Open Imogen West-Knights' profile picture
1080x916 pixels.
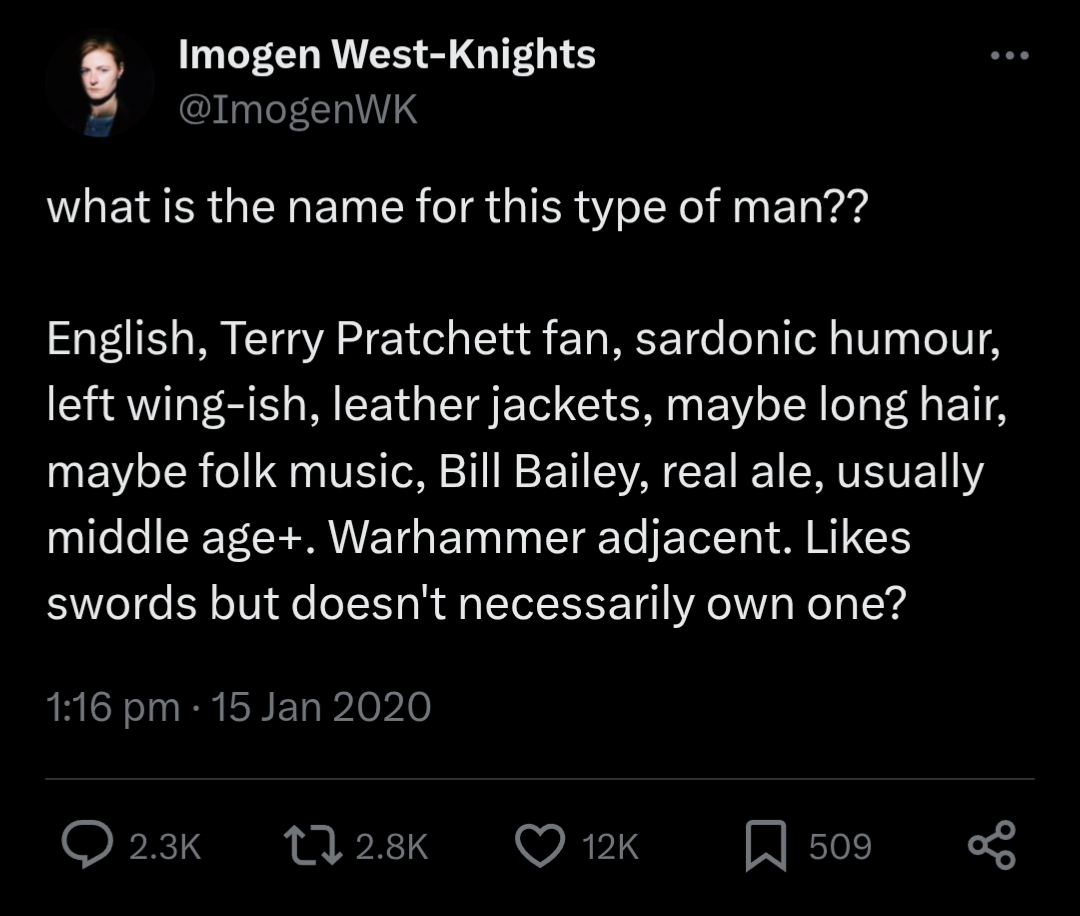99,87
